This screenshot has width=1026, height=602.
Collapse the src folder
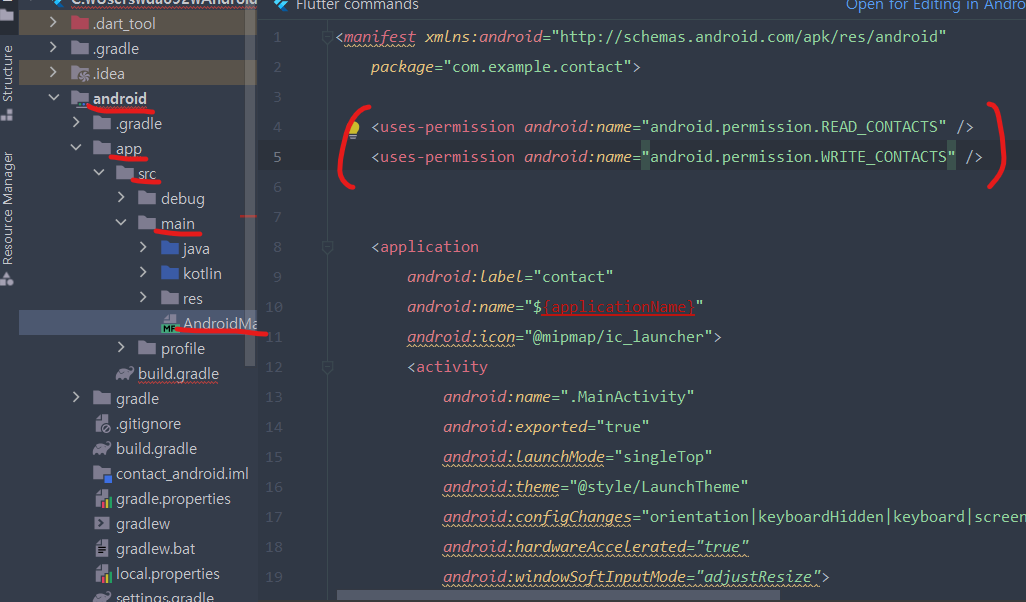[x=99, y=173]
